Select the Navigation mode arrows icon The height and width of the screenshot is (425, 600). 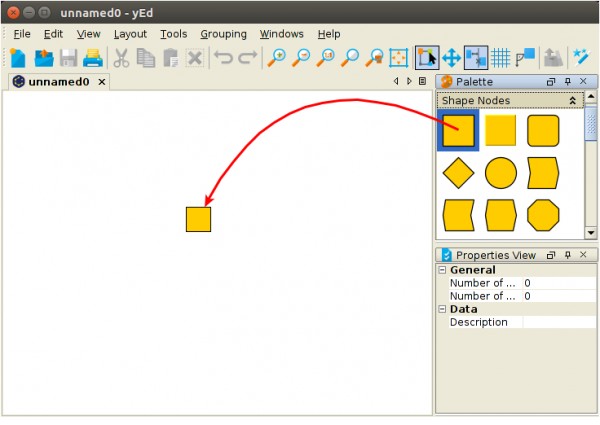(x=451, y=58)
